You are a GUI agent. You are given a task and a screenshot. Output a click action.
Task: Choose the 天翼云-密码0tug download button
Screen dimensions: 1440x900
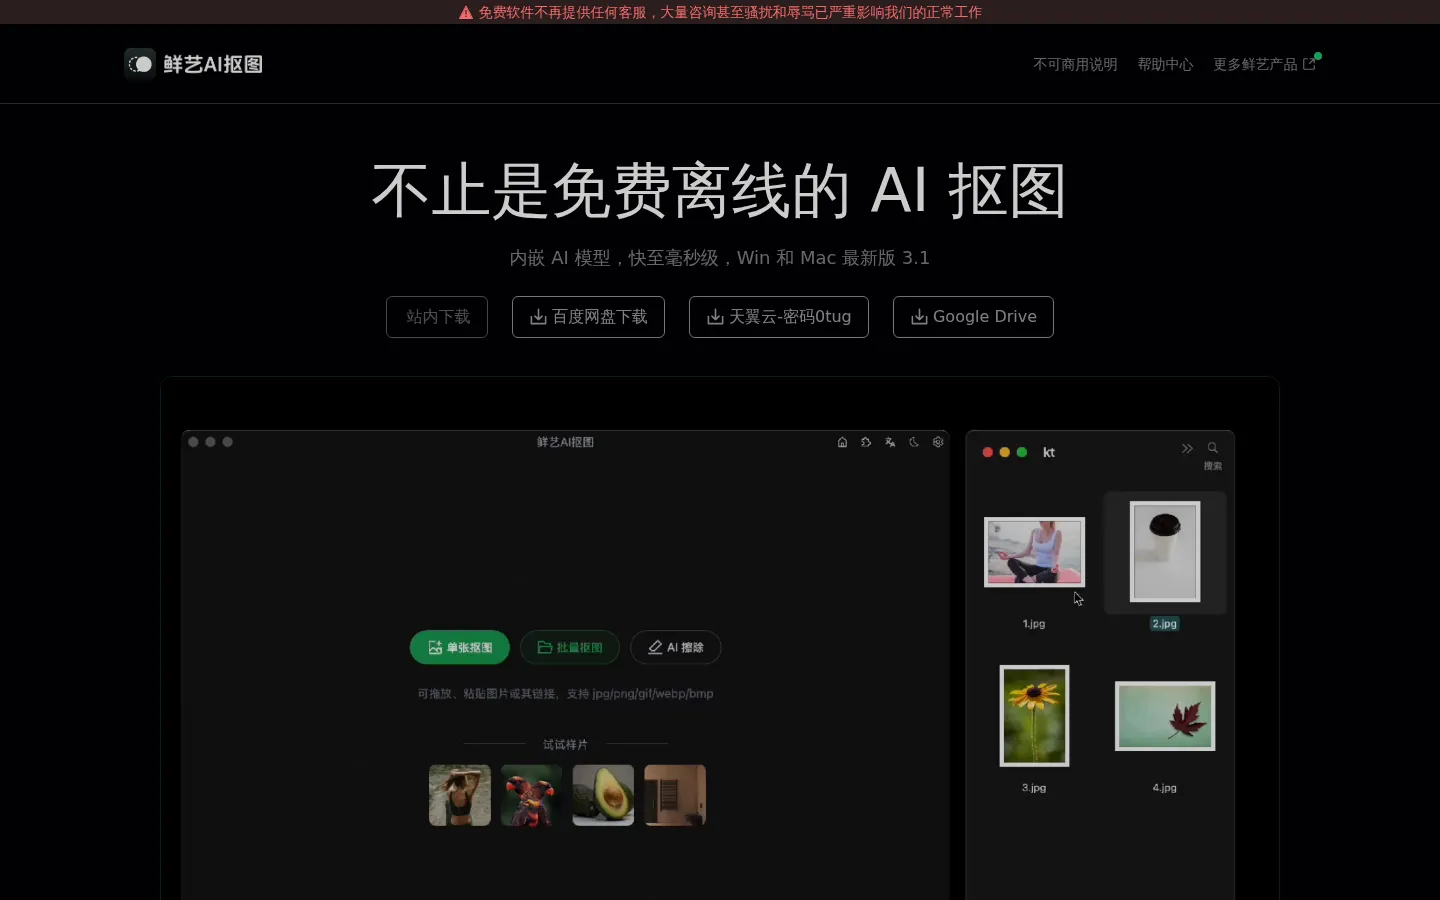(x=779, y=317)
